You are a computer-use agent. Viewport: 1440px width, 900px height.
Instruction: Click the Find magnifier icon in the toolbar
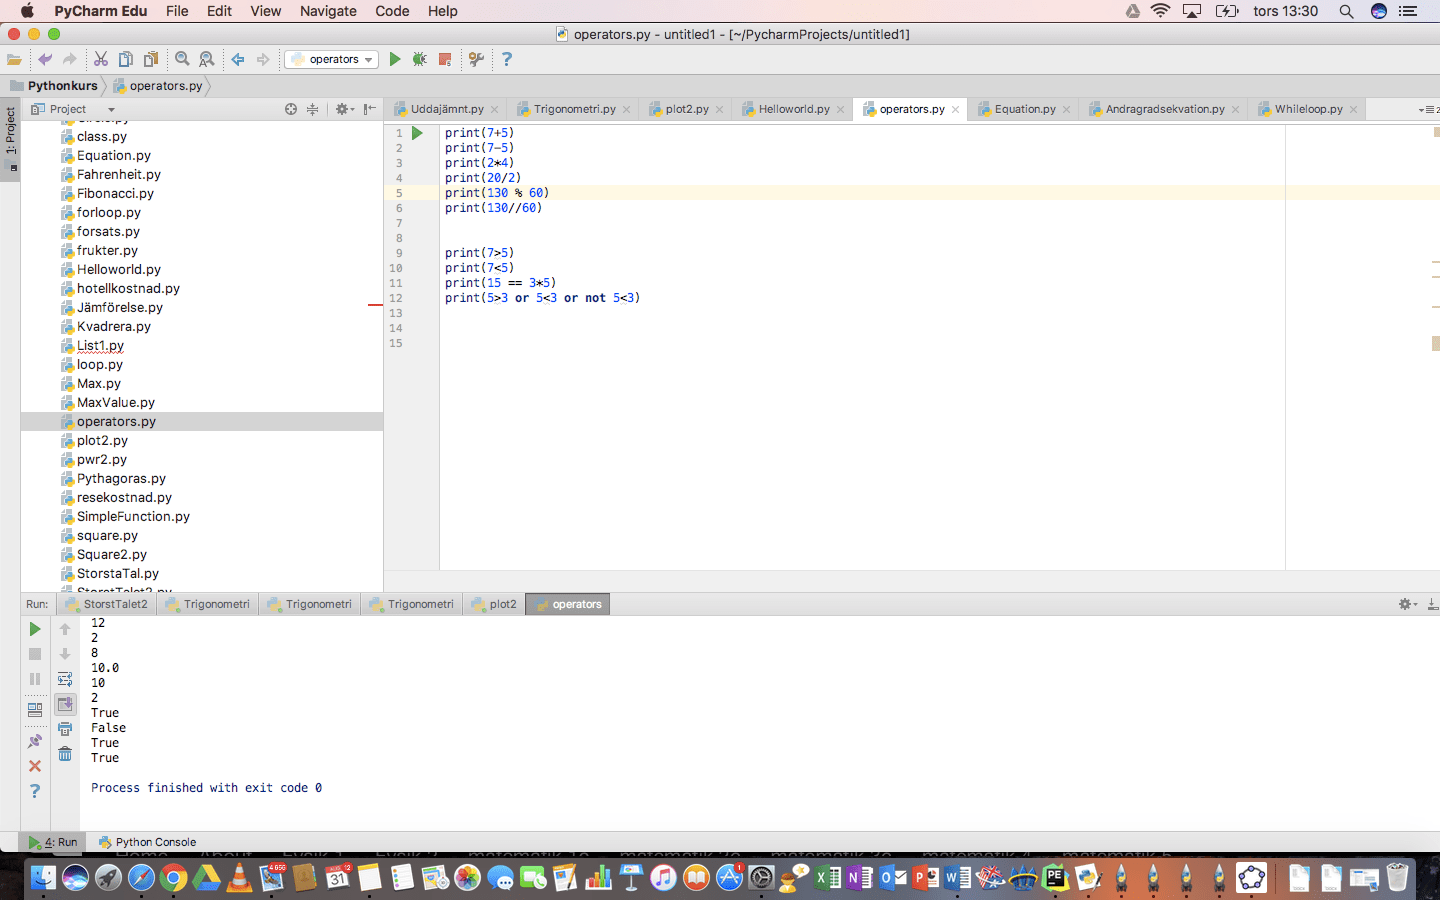[182, 59]
